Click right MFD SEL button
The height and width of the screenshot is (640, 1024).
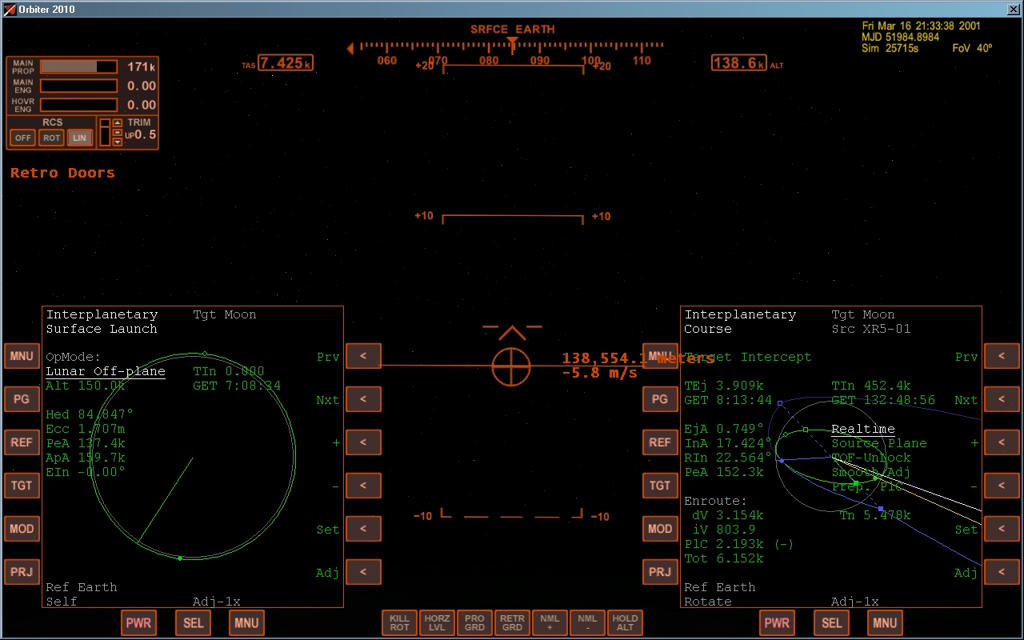(831, 622)
